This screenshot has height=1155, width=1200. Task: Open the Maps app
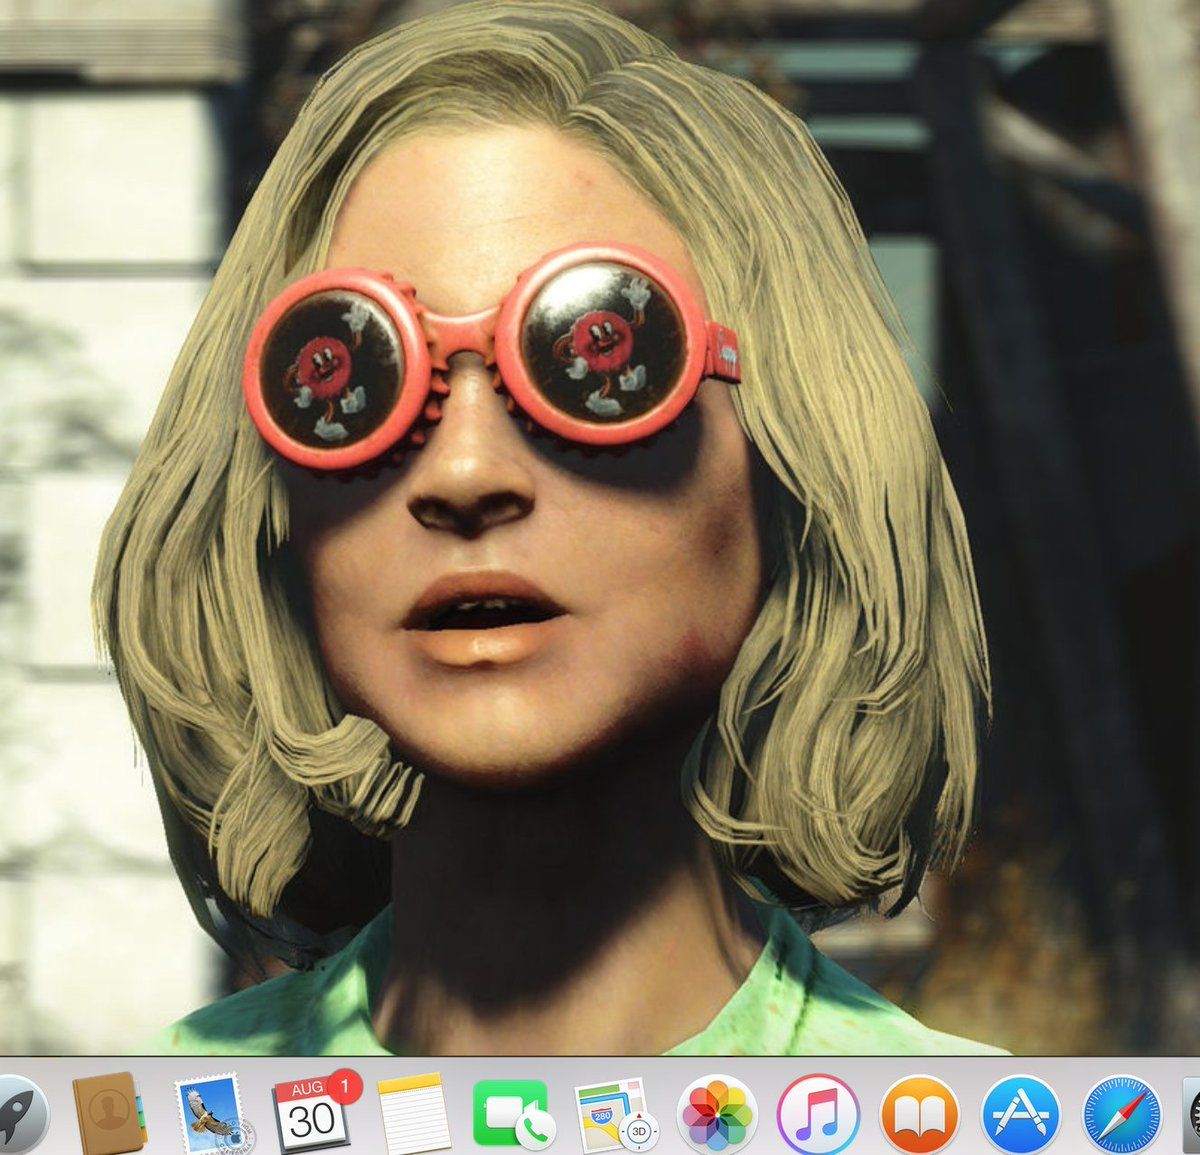tap(615, 1114)
